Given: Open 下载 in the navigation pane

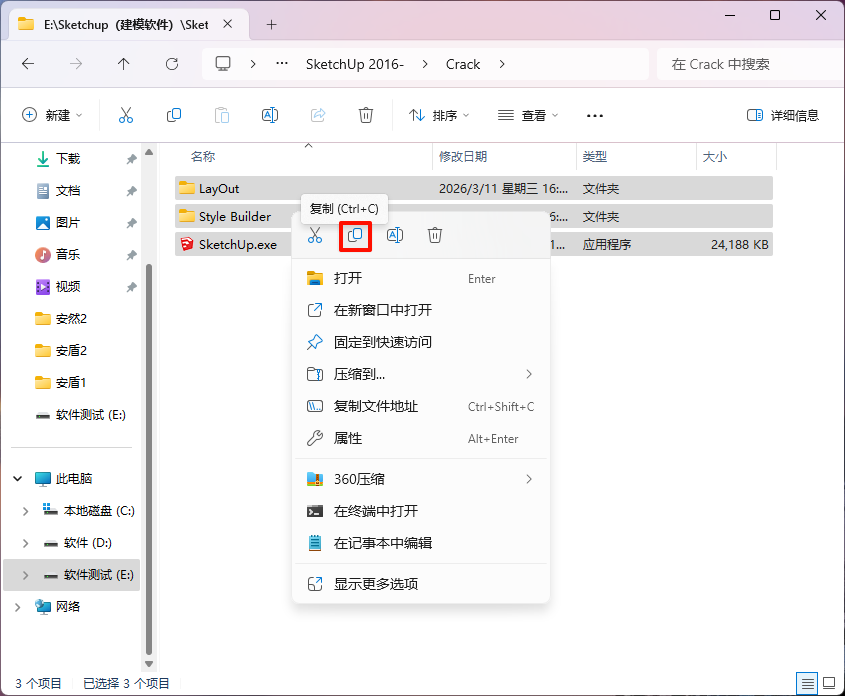Looking at the screenshot, I should [68, 159].
